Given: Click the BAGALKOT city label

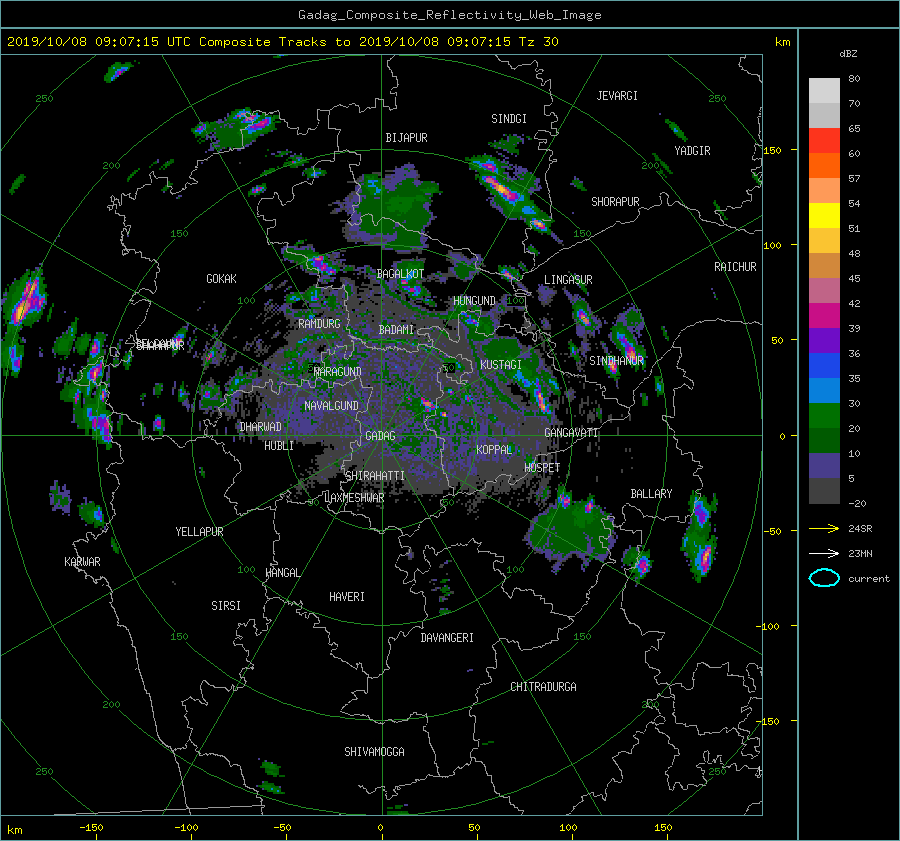Looking at the screenshot, I should pyautogui.click(x=400, y=274).
